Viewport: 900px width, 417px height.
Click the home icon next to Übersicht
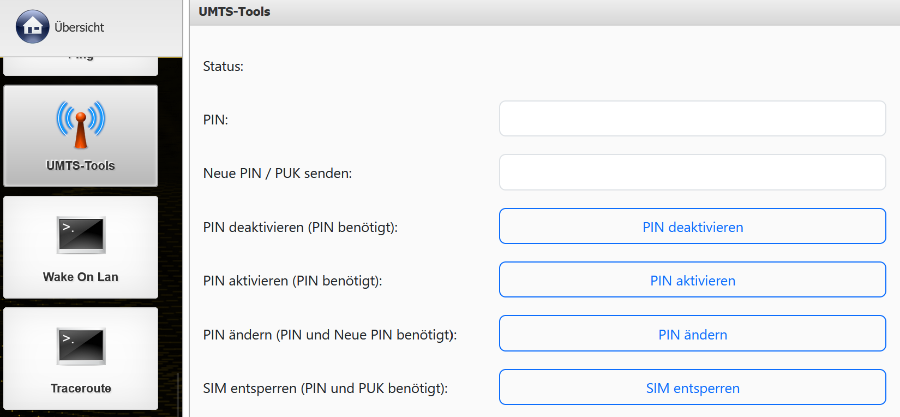click(33, 27)
